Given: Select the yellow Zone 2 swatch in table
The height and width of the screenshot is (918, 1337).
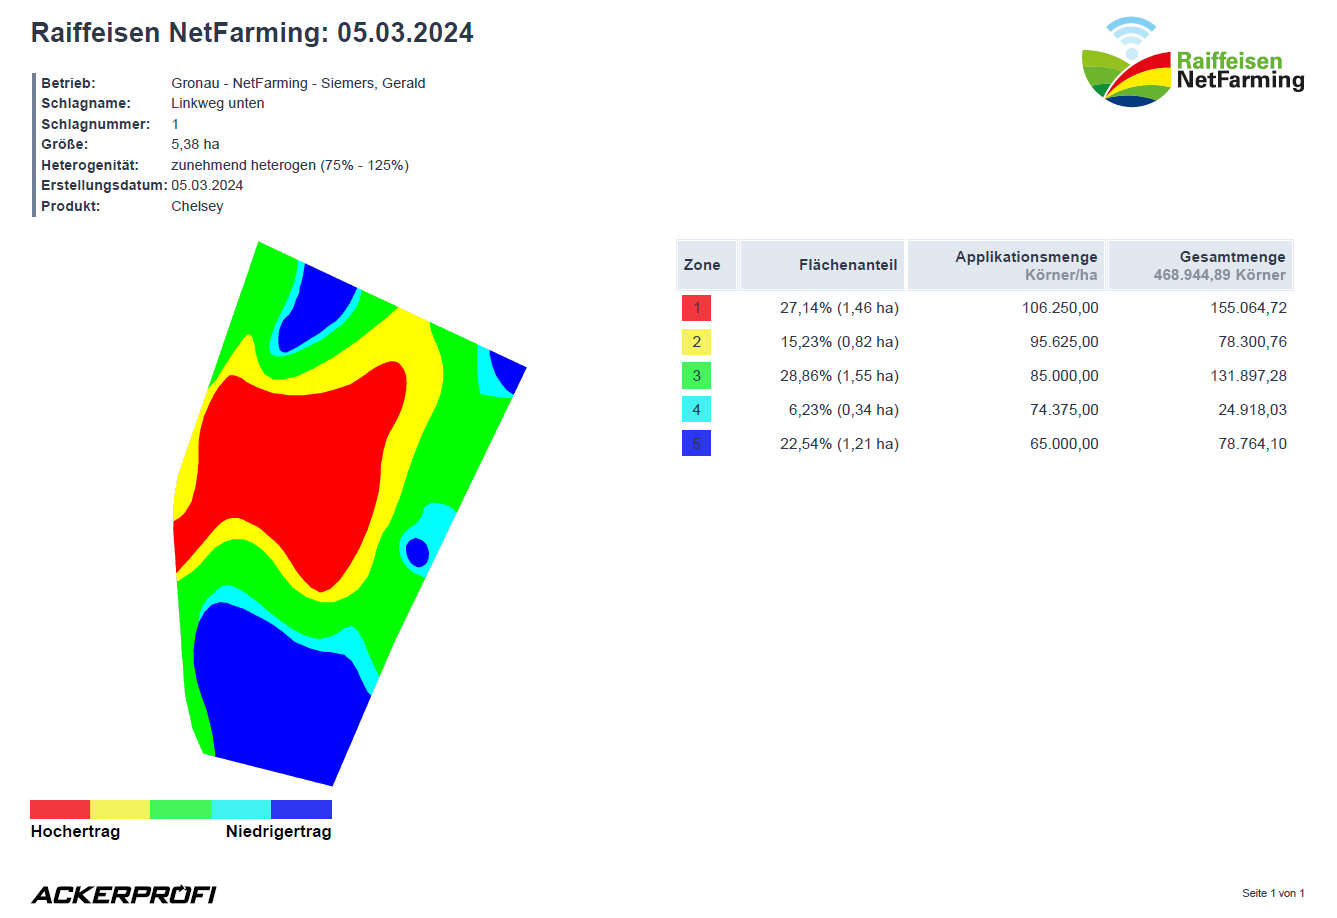Looking at the screenshot, I should [x=696, y=342].
